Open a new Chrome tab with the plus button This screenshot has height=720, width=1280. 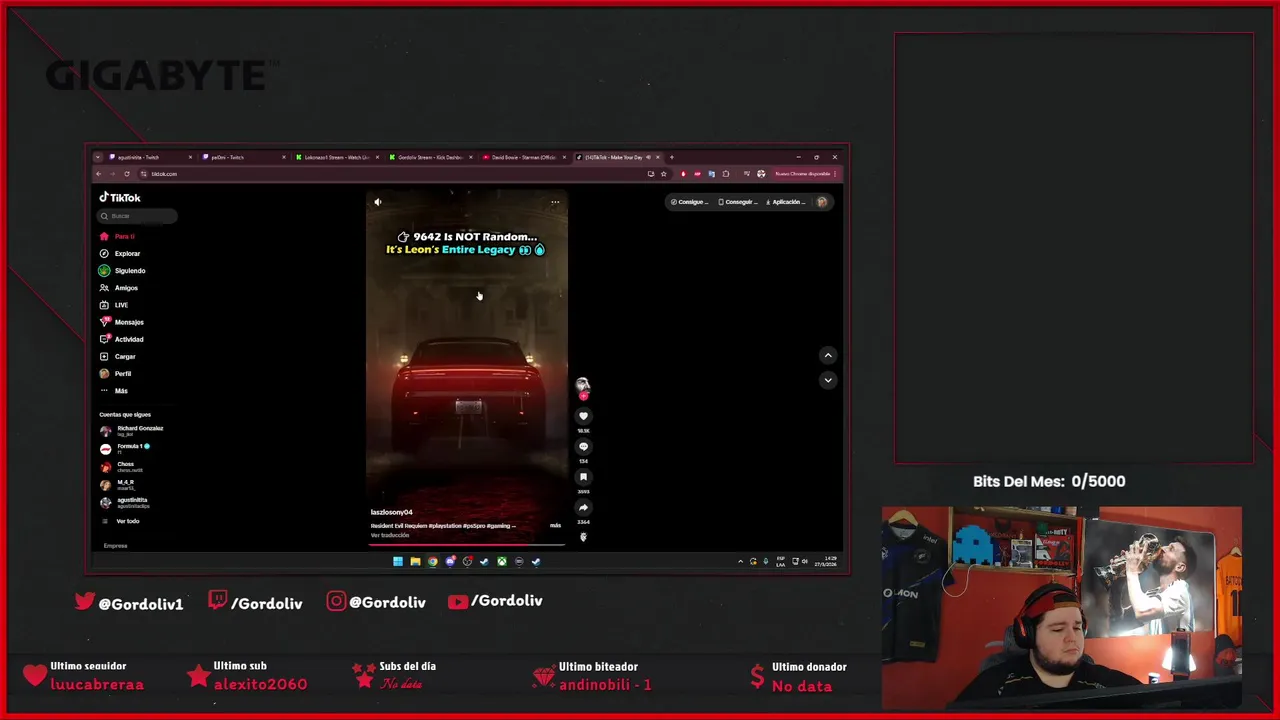pos(672,157)
